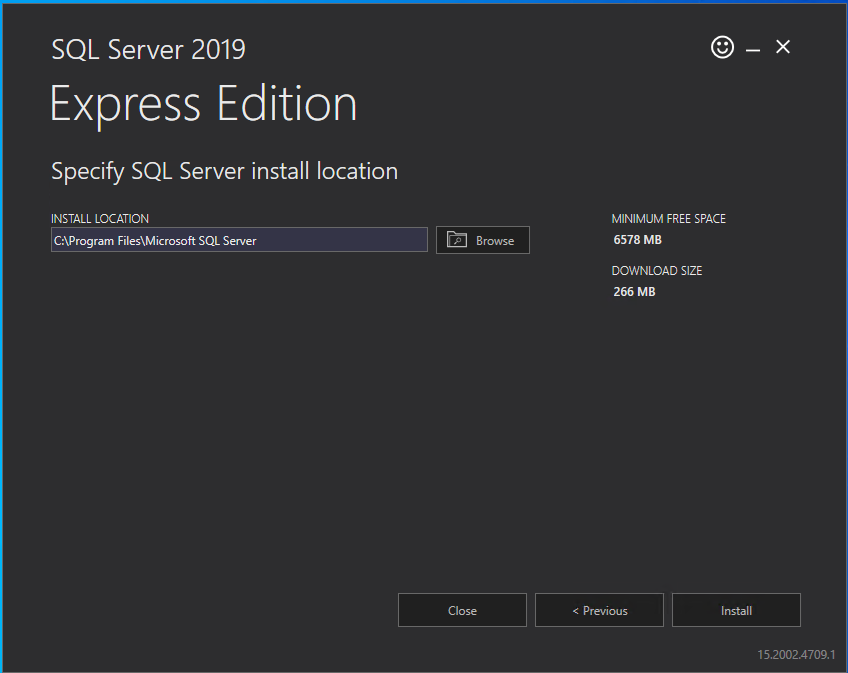Click the 266 MB download size value
848x673 pixels.
coord(634,292)
